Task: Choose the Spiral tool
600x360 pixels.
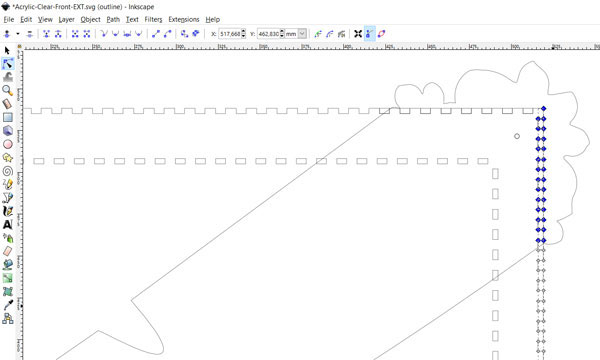Action: click(8, 171)
